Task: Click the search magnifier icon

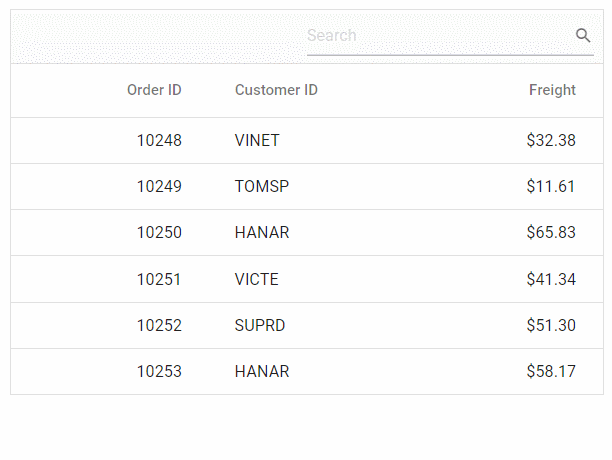Action: 584,36
